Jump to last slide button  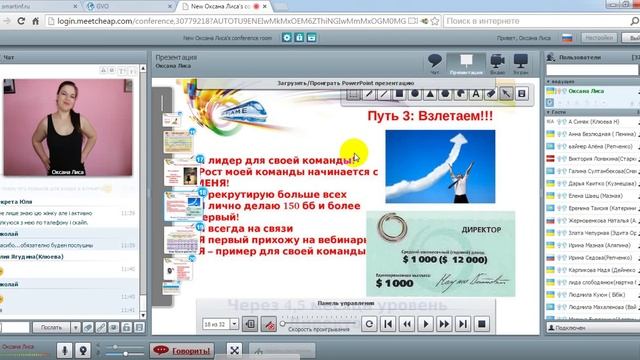coord(463,324)
